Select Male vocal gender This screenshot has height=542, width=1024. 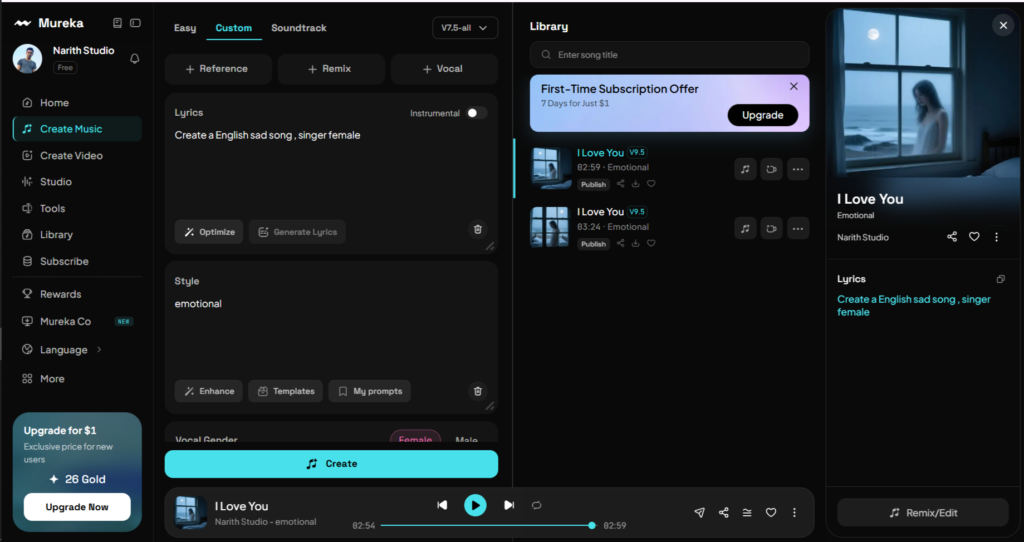tap(466, 439)
